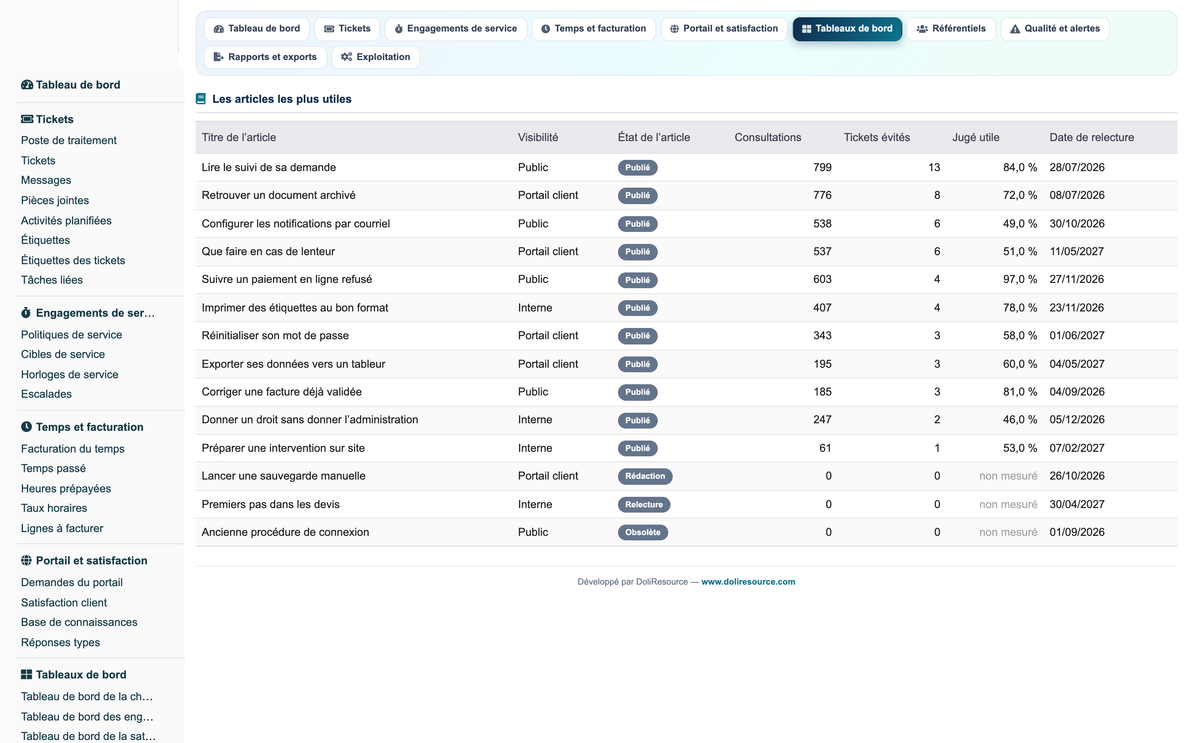This screenshot has height=743, width=1200.
Task: Click the article Réinitialiser son mot de passe
Action: pos(275,336)
